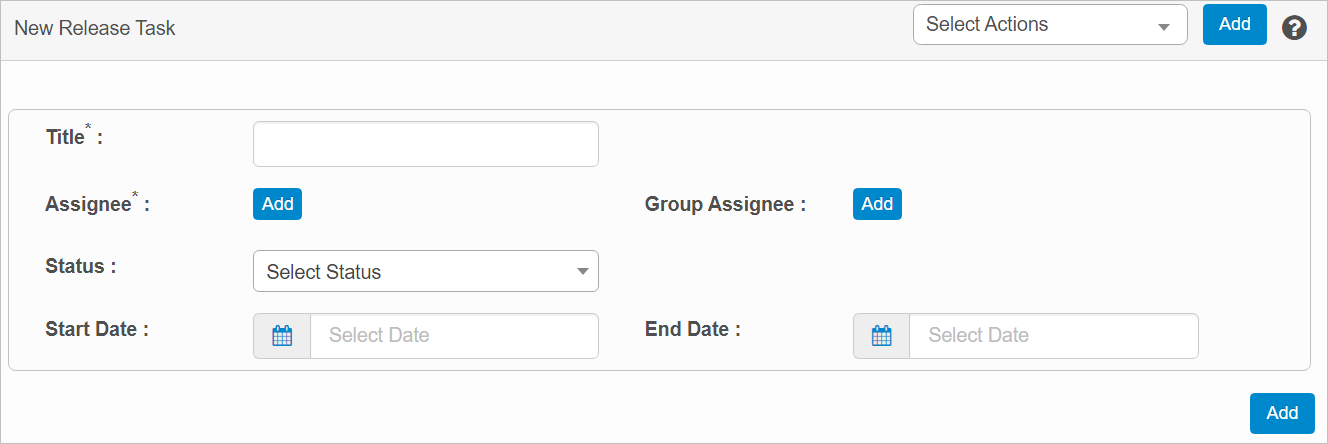
Task: Click the Start Date text field
Action: [x=454, y=336]
